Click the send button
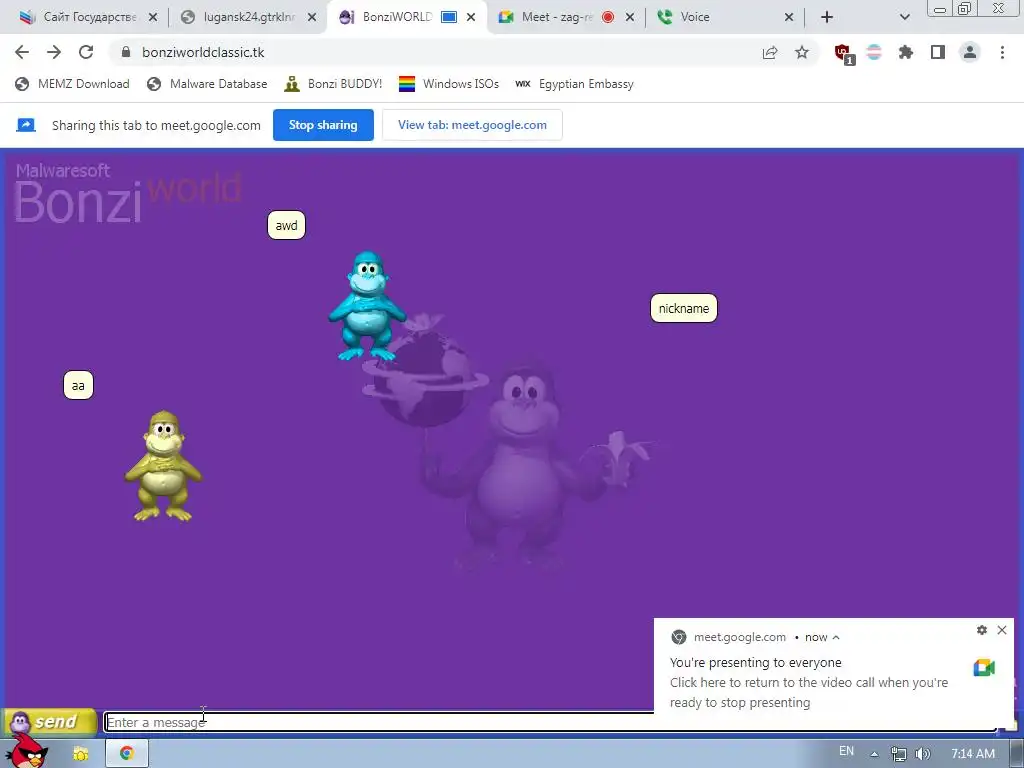The width and height of the screenshot is (1024, 768). [50, 722]
